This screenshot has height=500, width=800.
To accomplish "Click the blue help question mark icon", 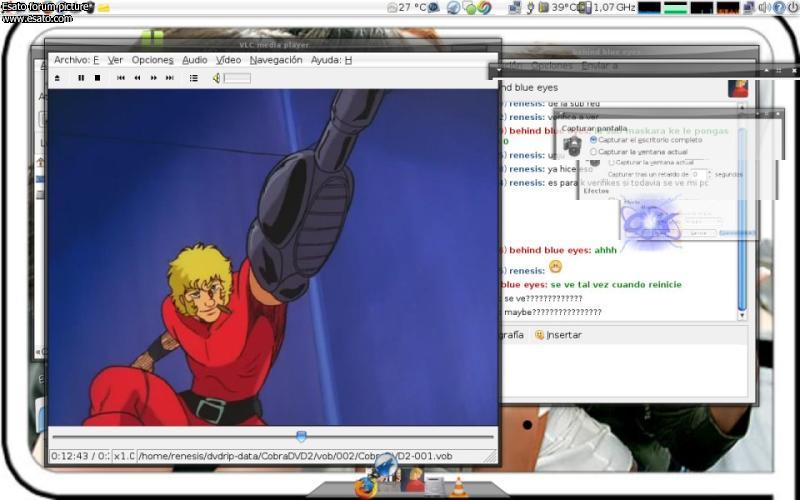I will (779, 8).
